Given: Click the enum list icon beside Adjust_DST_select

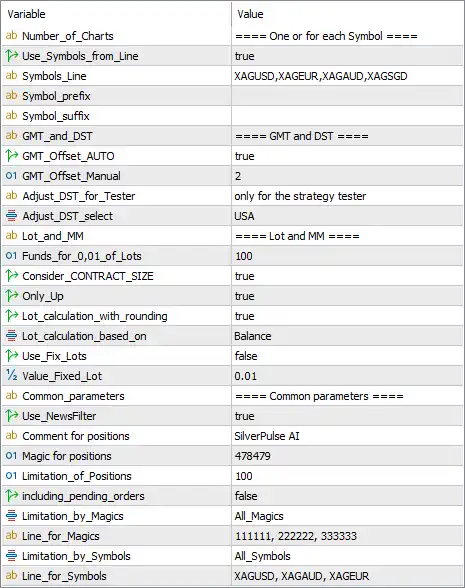Looking at the screenshot, I should pos(12,216).
